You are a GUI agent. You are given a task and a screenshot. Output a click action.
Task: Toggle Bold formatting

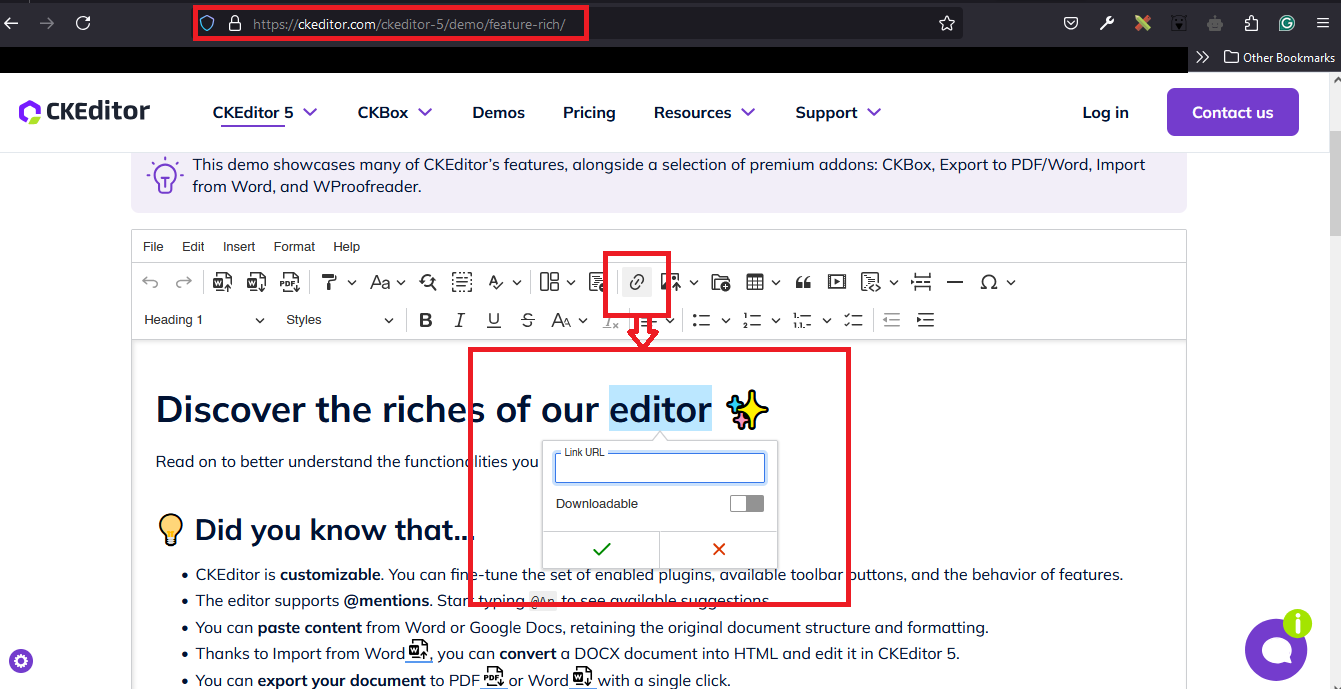426,320
